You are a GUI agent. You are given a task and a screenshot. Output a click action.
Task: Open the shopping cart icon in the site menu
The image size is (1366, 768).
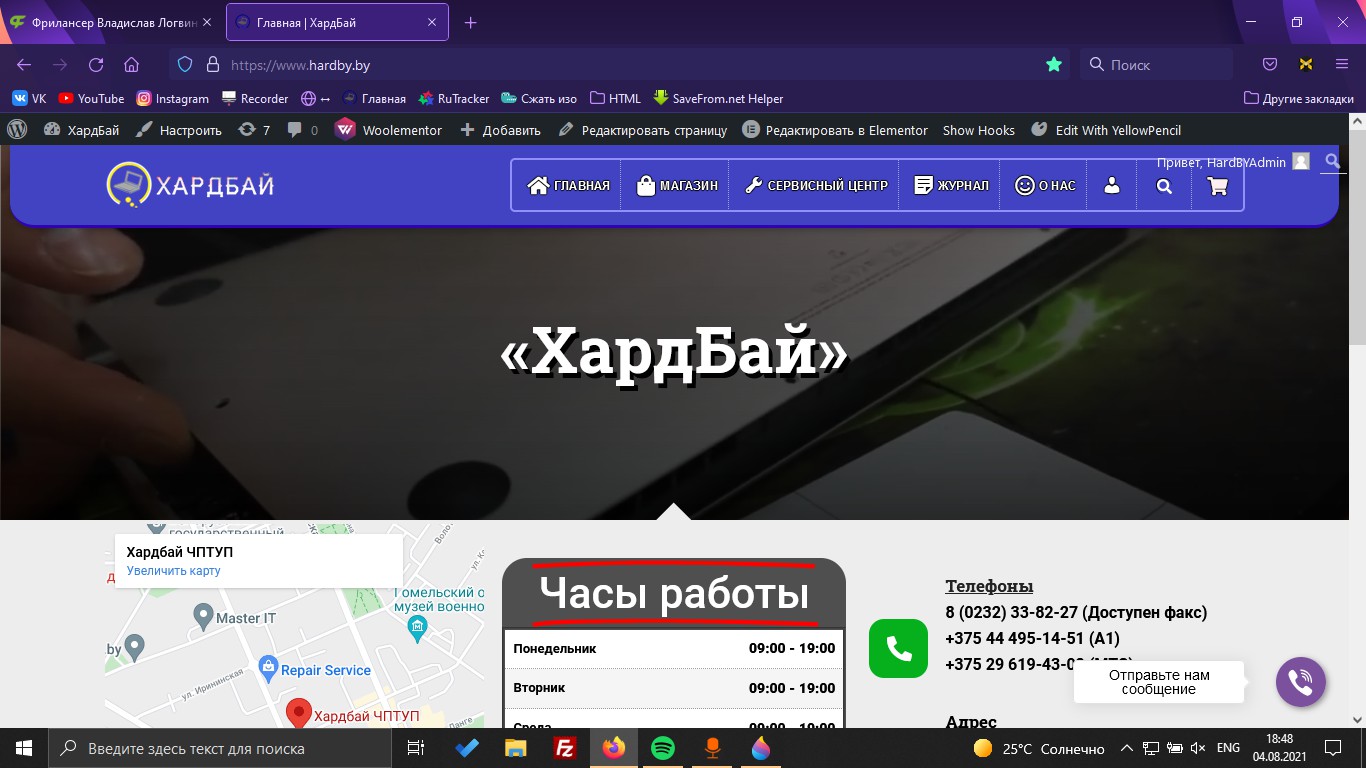click(1217, 186)
